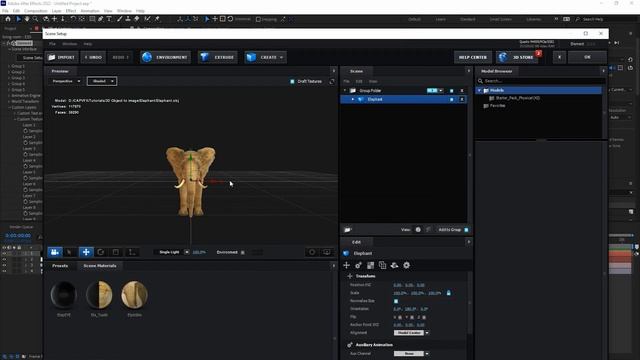Screen dimensions: 640x360
Task: Open the Perspective view dropdown
Action: (x=66, y=81)
